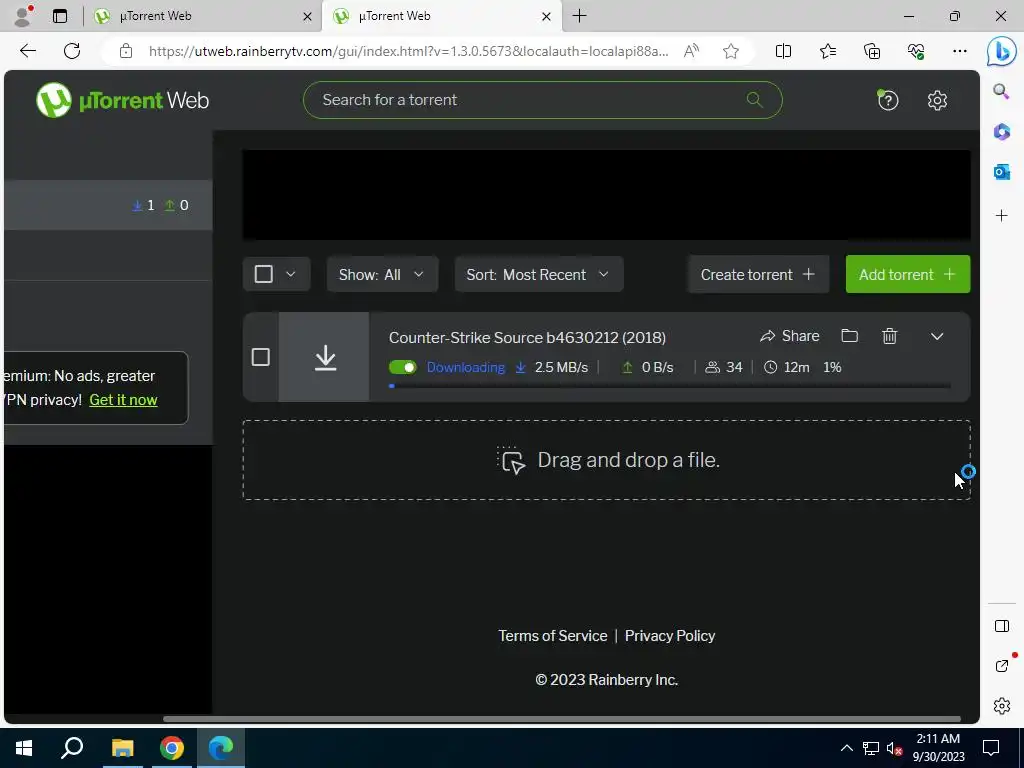Open Microsoft 365 icon in Edge sidebar

click(1001, 132)
